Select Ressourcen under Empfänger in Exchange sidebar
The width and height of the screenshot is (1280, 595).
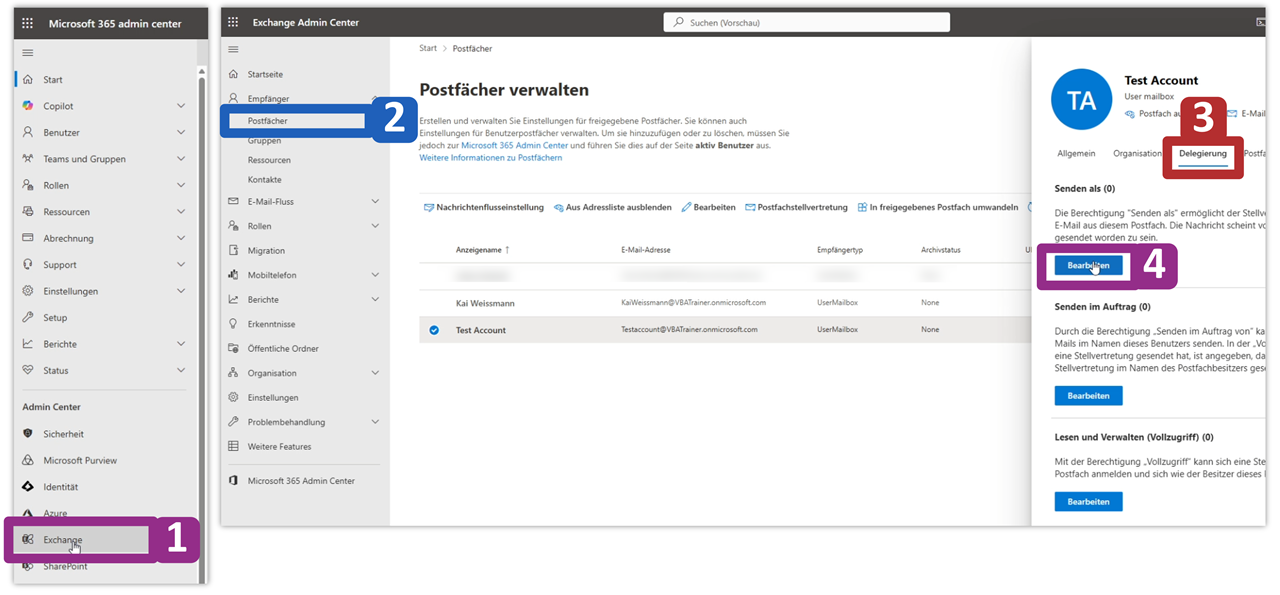point(269,160)
